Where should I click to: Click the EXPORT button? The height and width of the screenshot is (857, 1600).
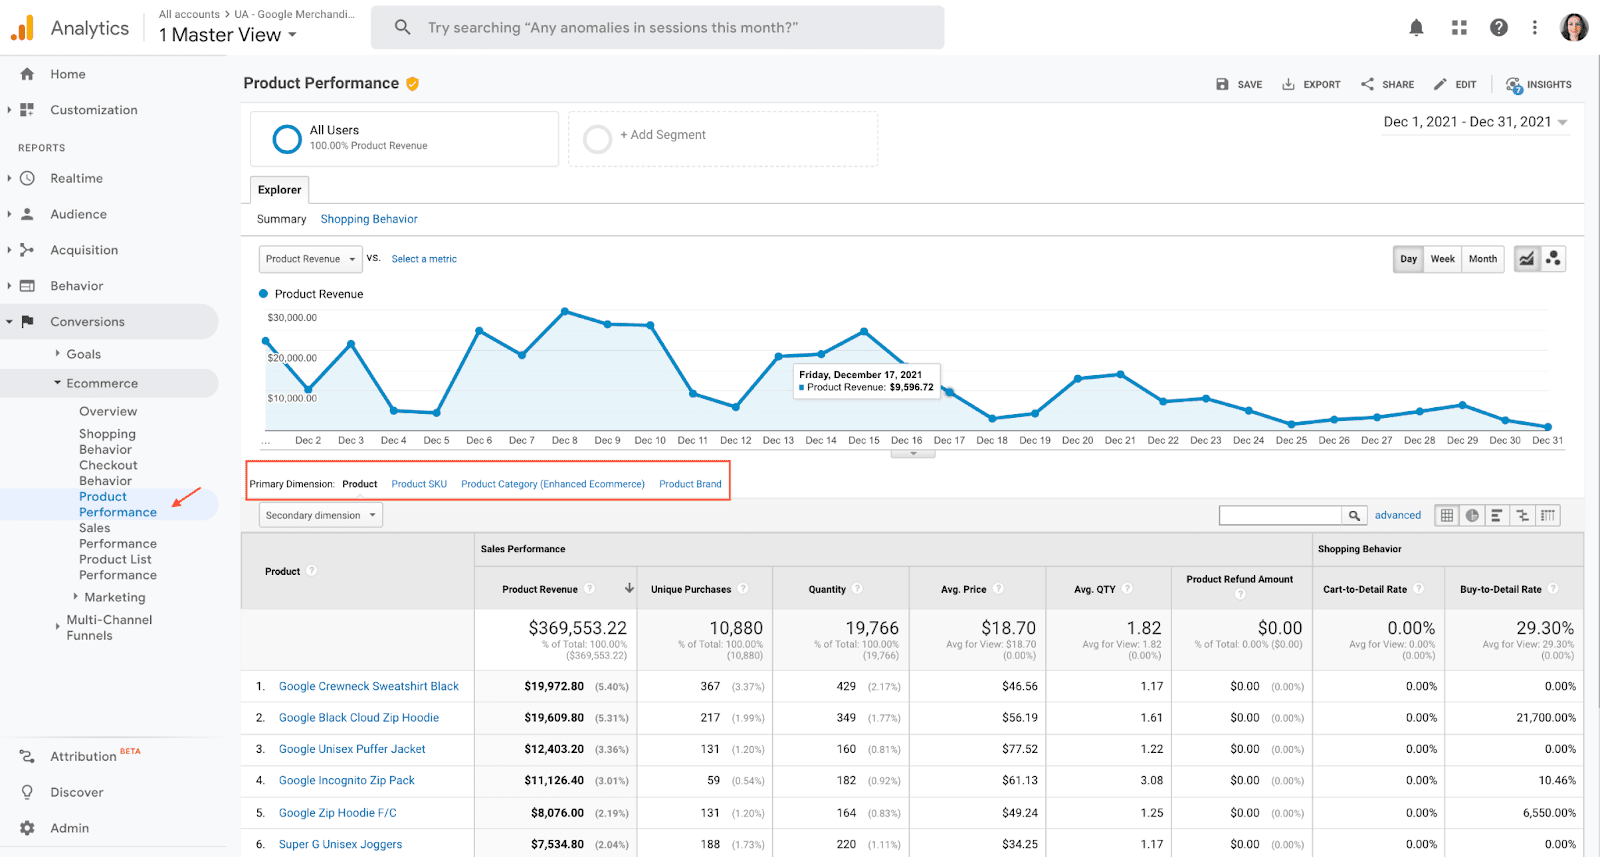click(x=1311, y=85)
